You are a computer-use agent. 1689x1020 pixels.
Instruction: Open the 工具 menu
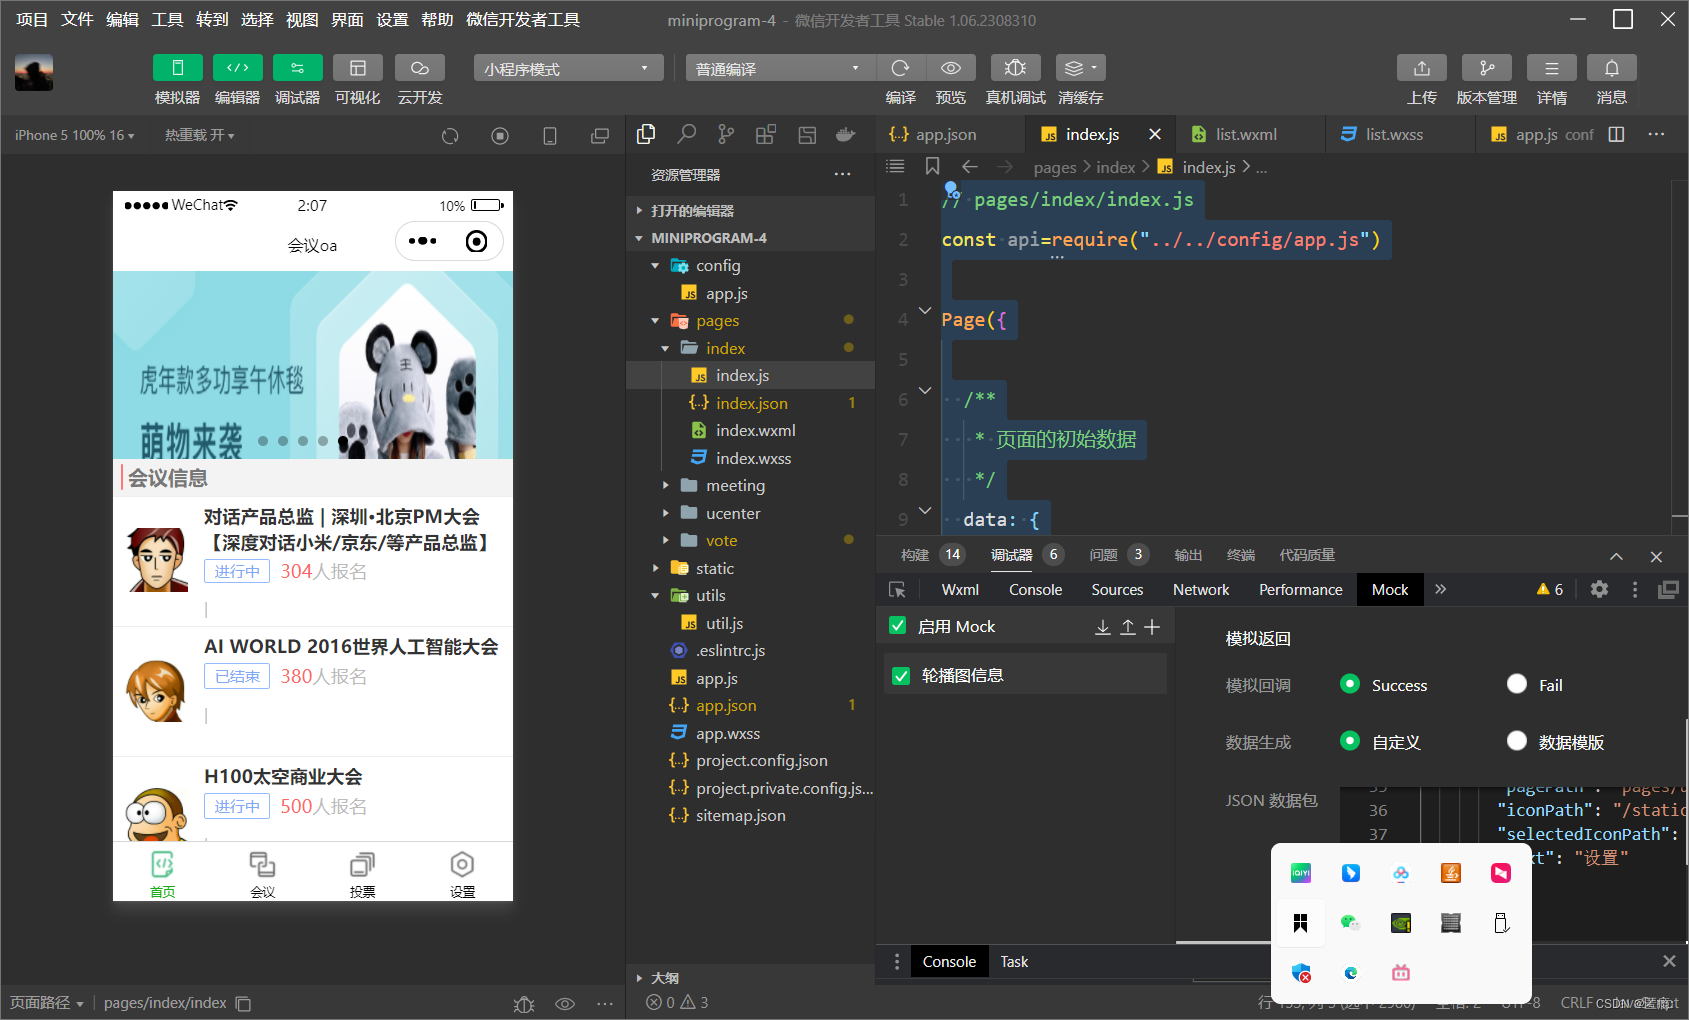167,20
